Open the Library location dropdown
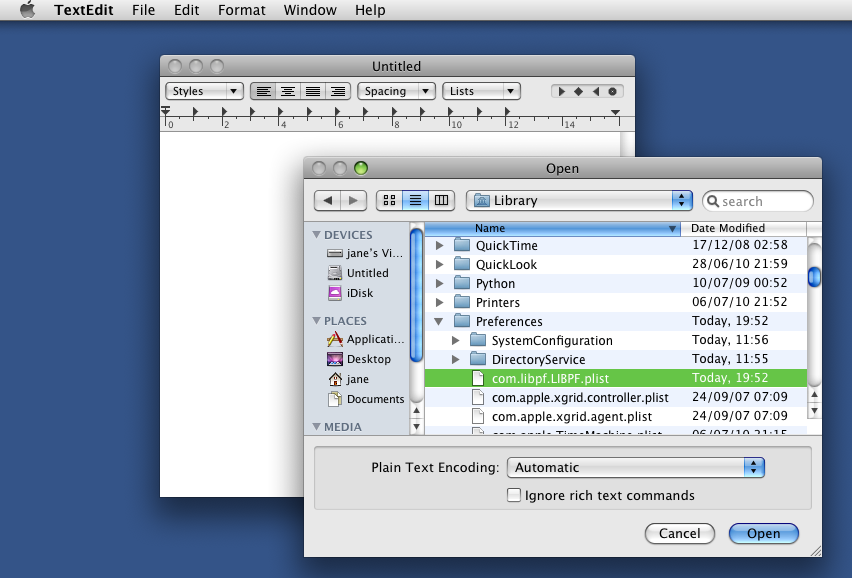 (x=580, y=200)
